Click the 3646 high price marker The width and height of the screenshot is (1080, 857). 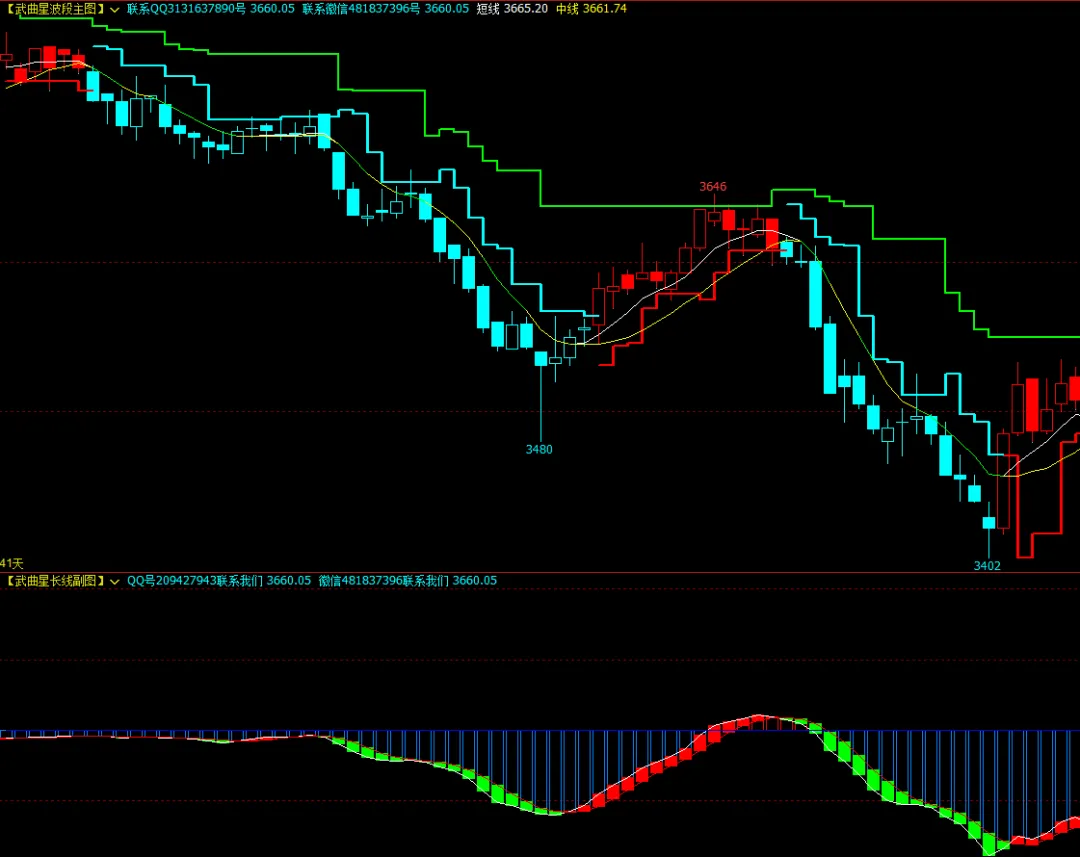[713, 187]
